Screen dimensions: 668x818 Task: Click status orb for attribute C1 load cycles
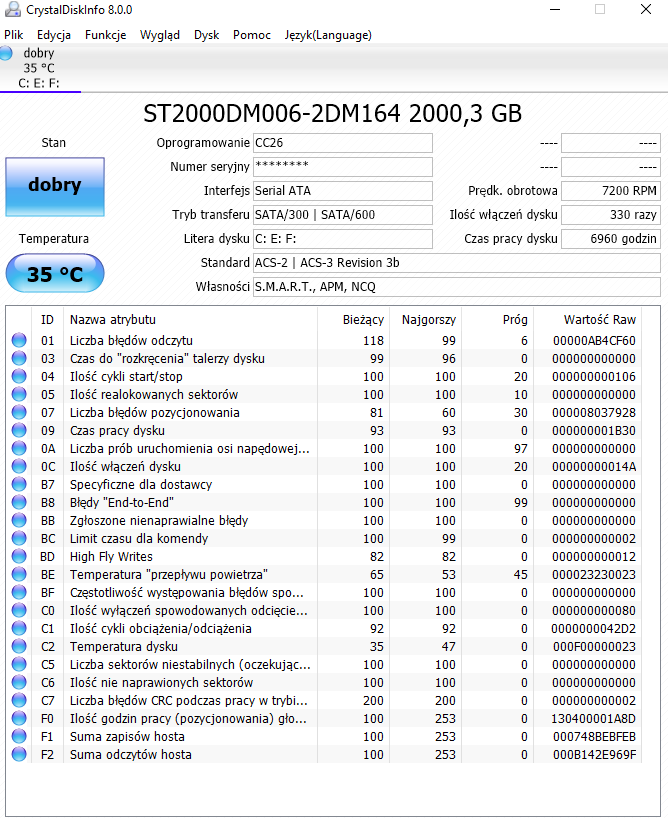tap(19, 628)
